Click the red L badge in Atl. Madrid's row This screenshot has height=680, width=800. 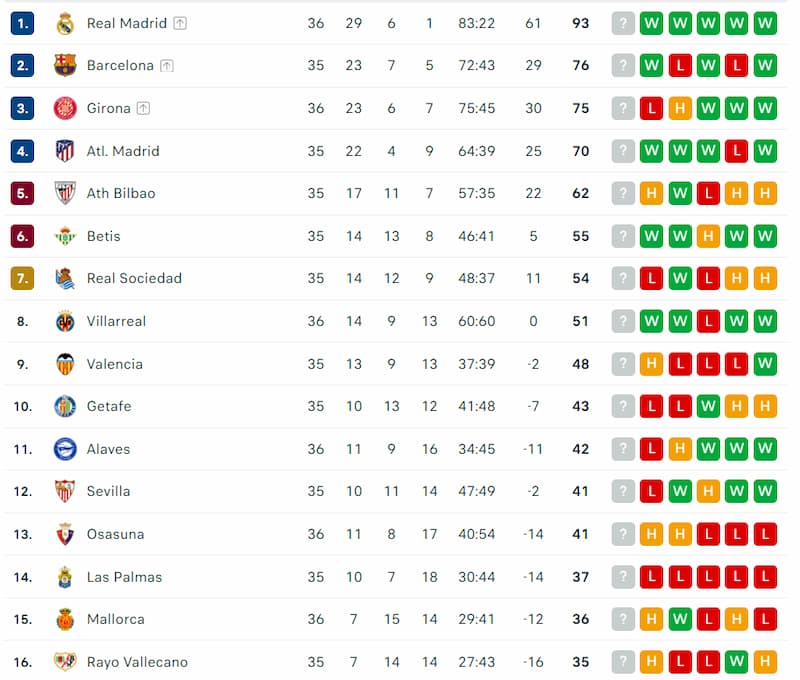tap(737, 151)
